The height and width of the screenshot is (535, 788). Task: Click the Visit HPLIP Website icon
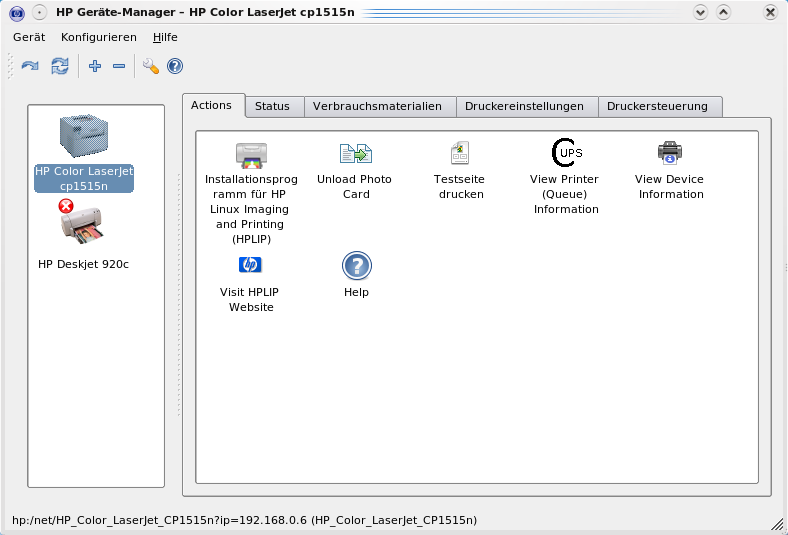point(250,264)
